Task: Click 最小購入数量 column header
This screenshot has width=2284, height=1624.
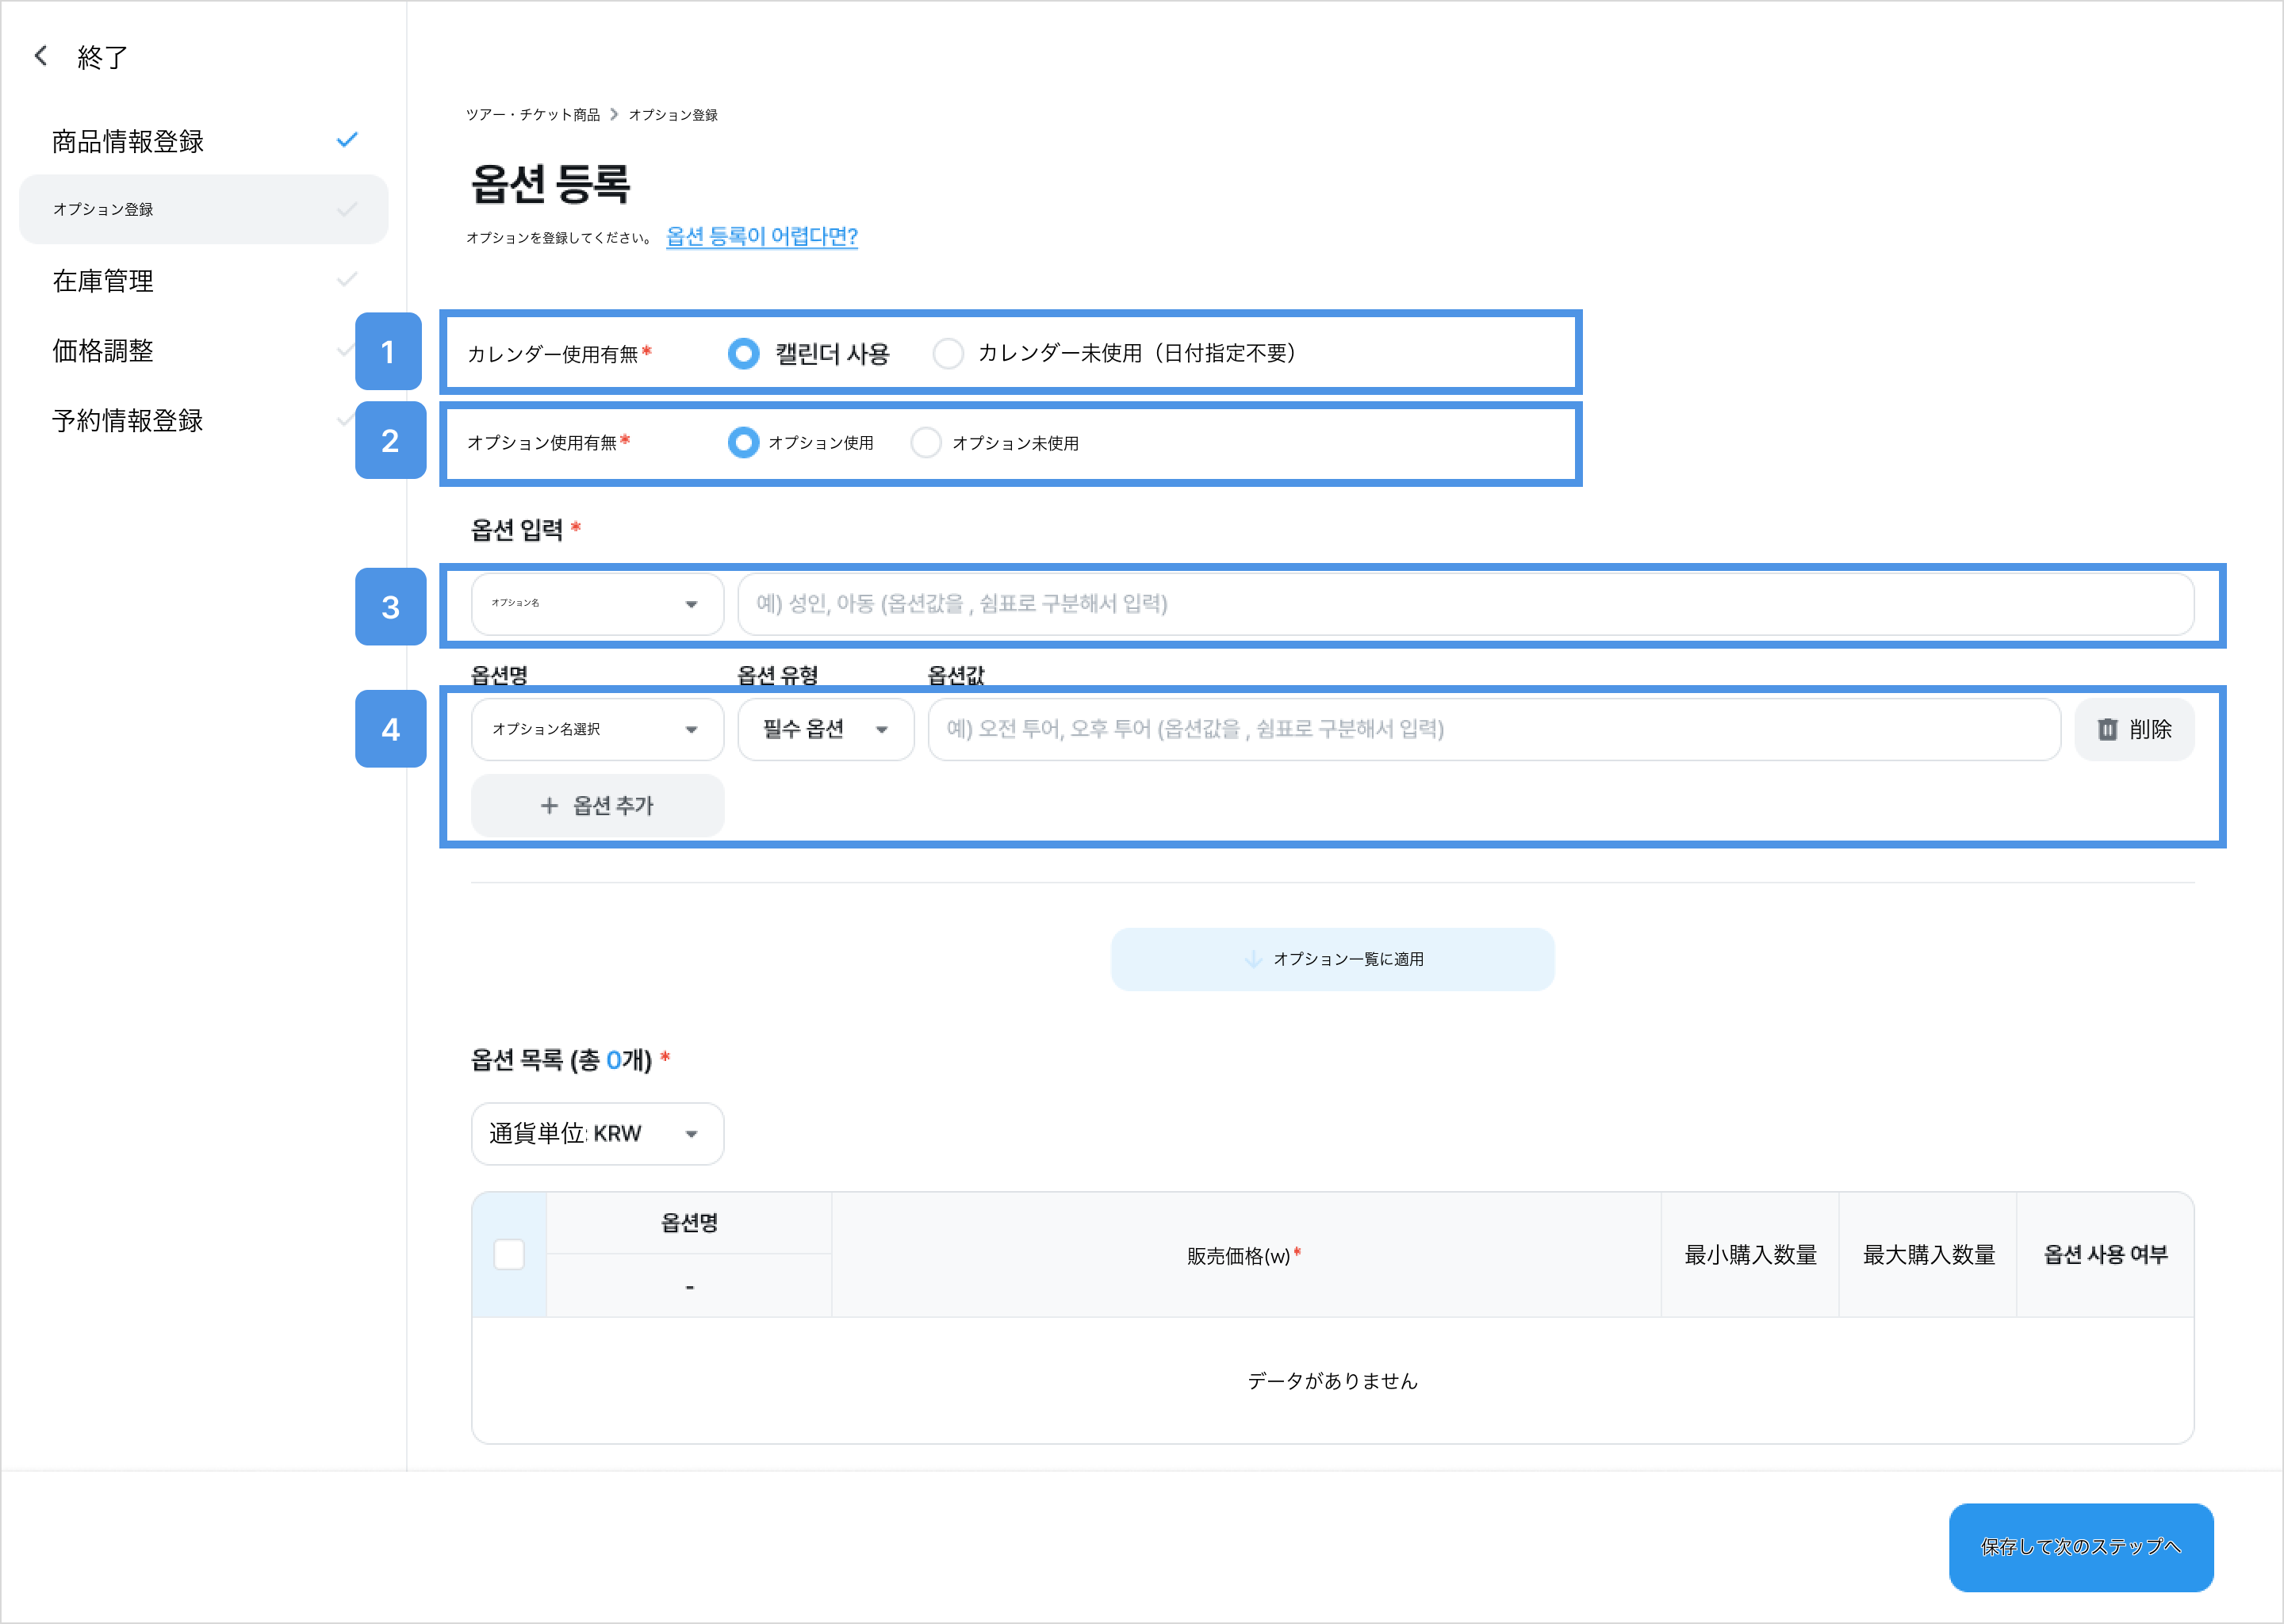Action: coord(1750,1255)
